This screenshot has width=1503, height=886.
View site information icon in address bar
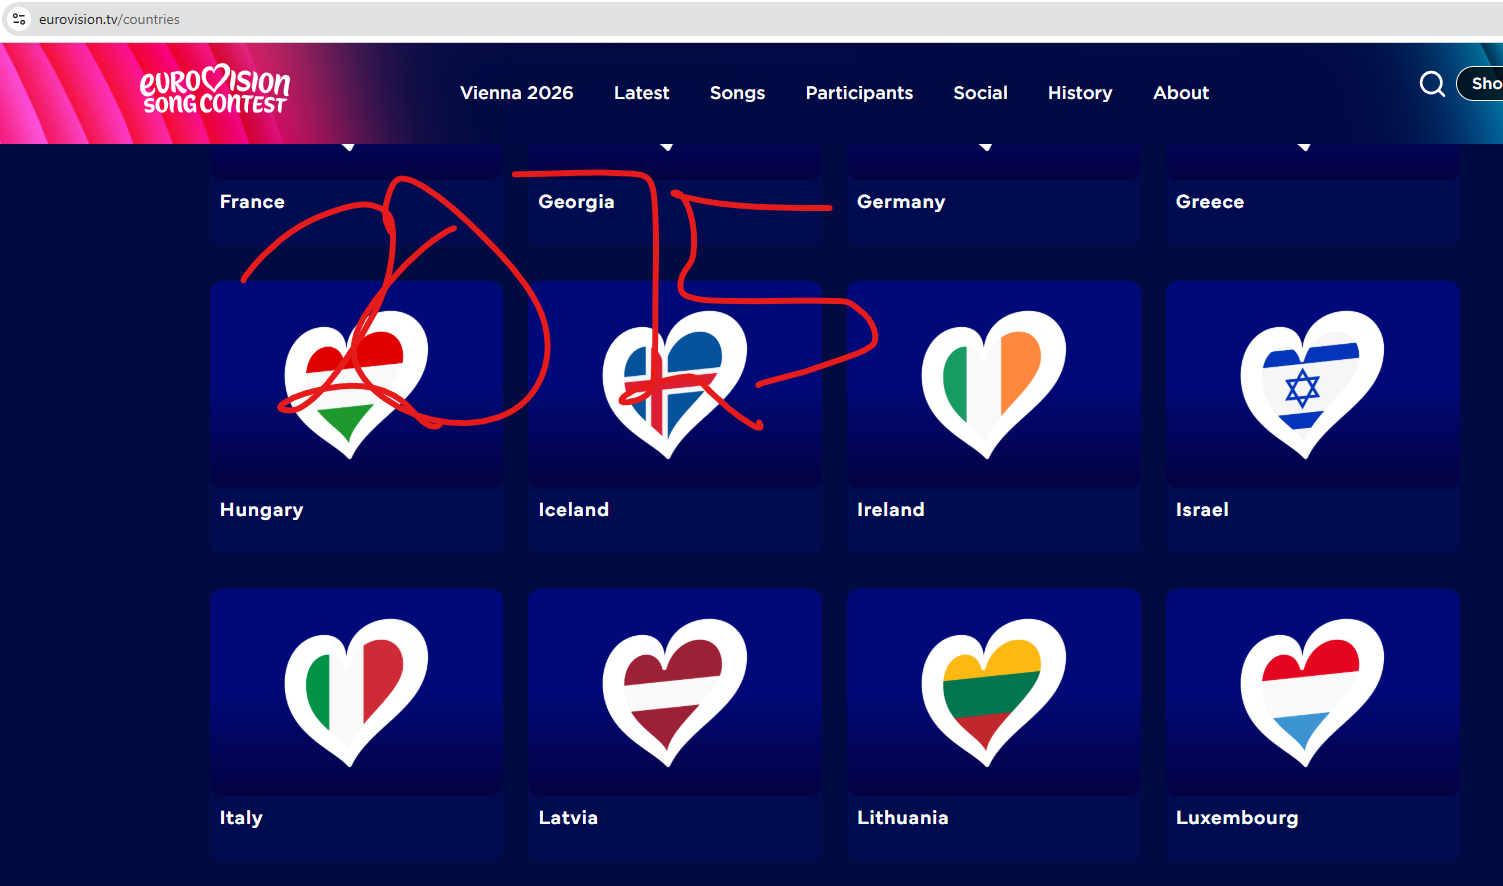click(19, 19)
